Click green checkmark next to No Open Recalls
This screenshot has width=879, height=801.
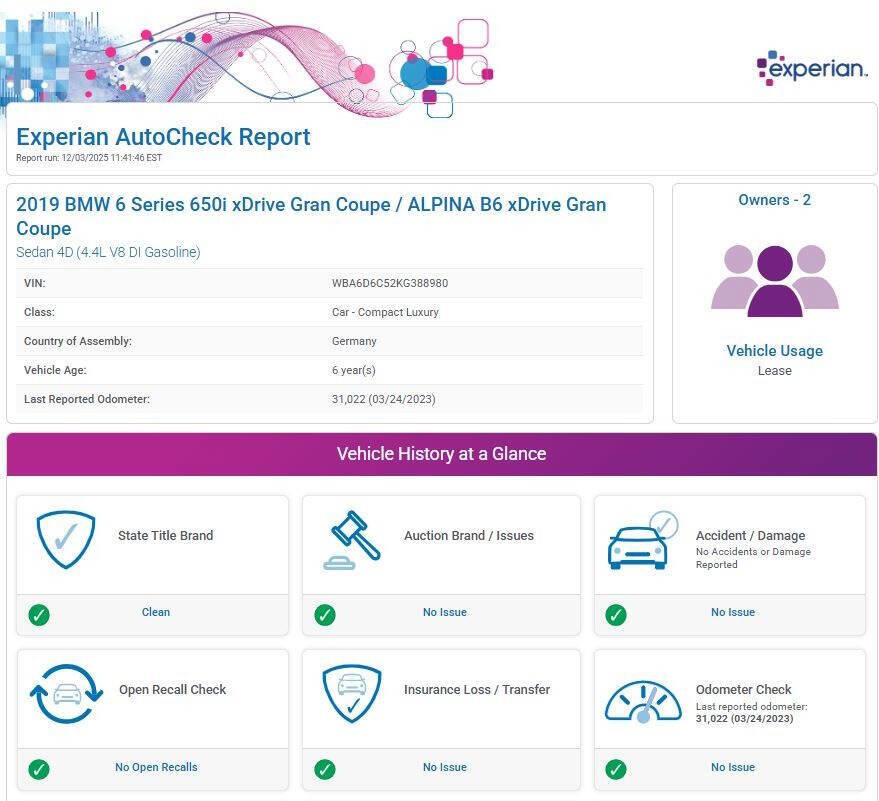coord(39,769)
